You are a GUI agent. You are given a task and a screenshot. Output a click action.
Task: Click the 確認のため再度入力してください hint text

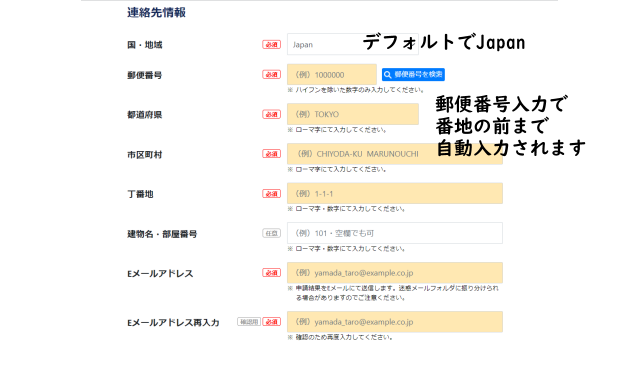340,337
